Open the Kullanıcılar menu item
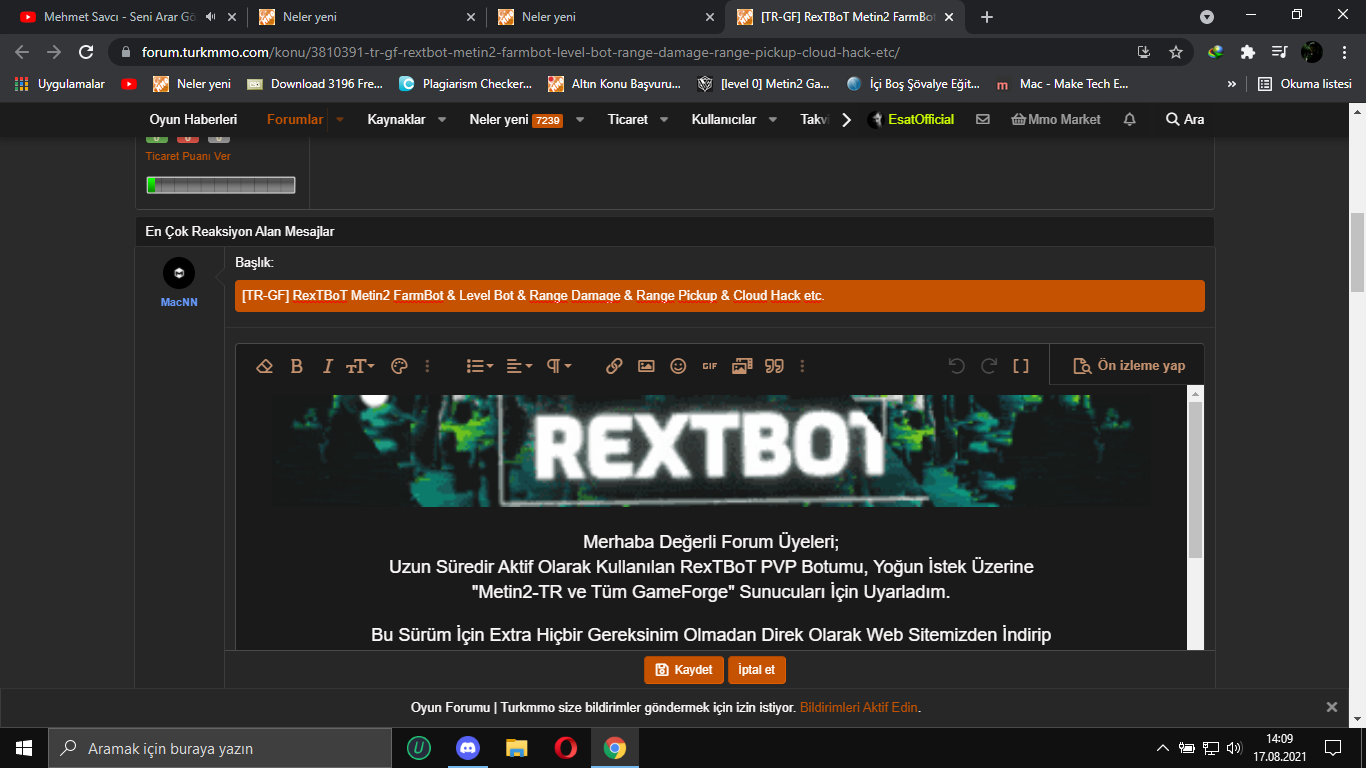The width and height of the screenshot is (1366, 768). coord(724,119)
